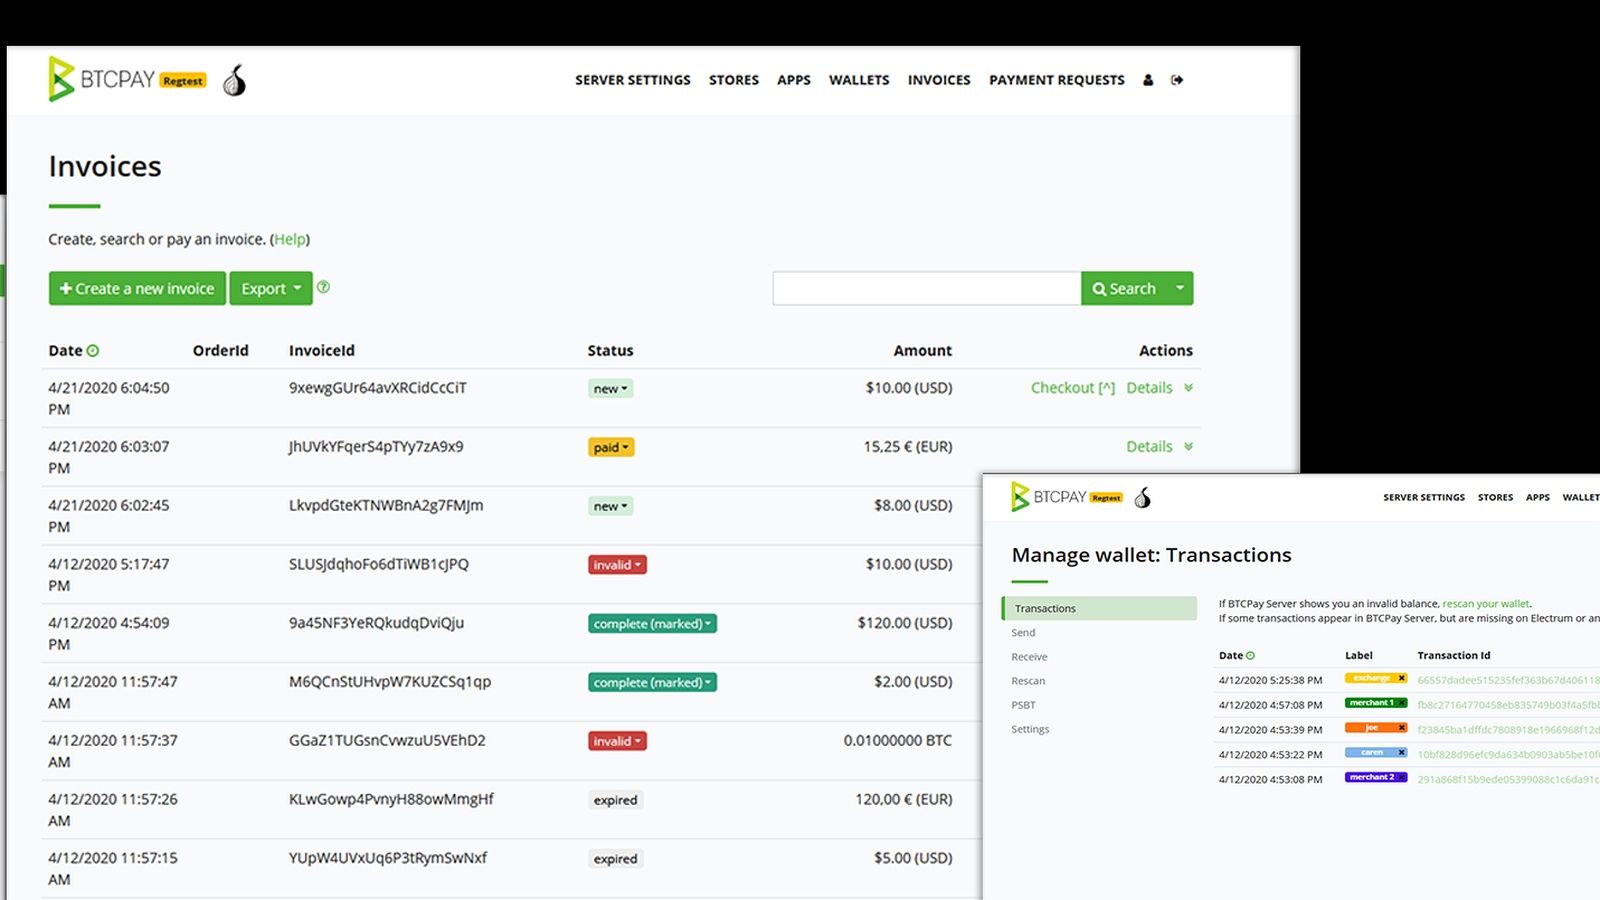Open transaction 66557dadee515235... link

[x=1508, y=680]
